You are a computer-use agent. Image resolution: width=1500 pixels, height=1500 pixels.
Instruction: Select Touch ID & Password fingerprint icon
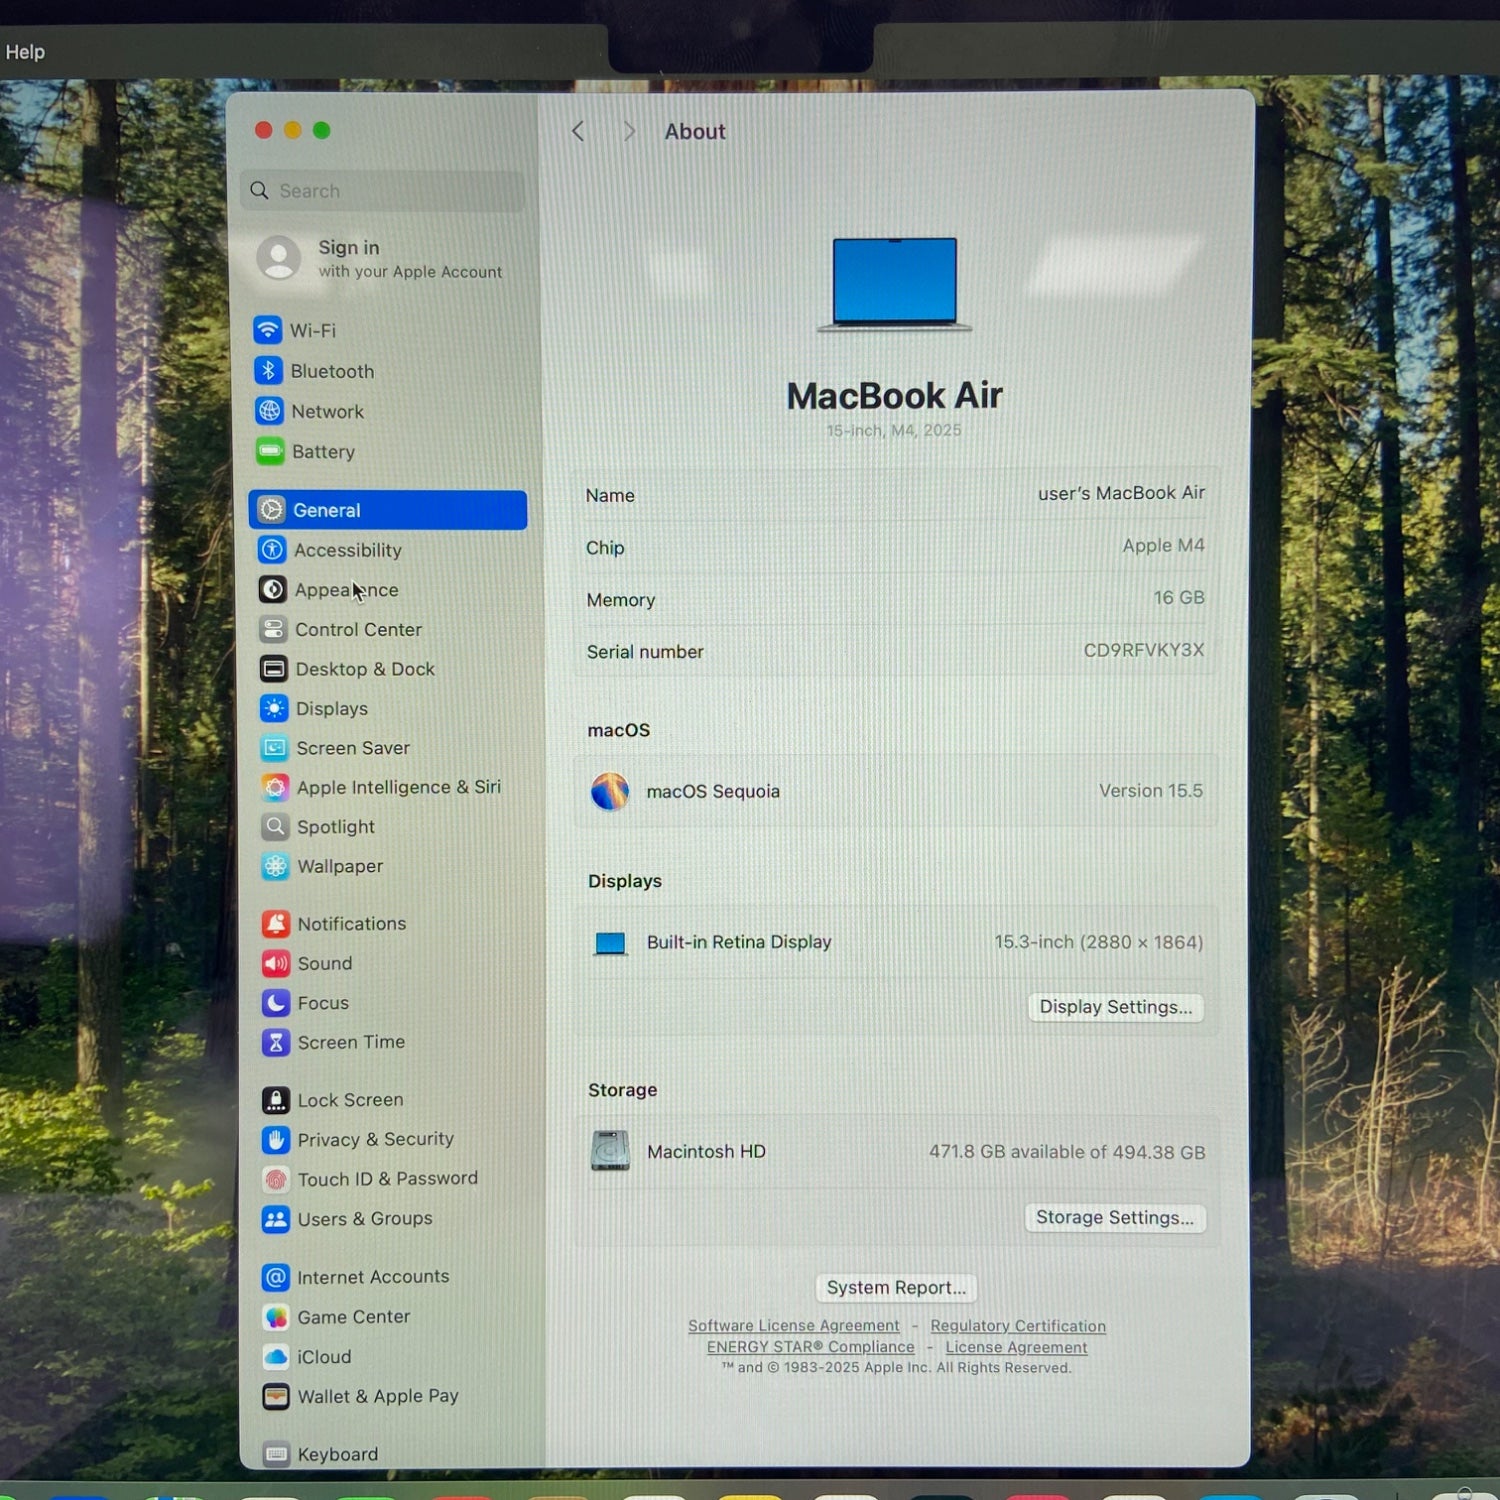[x=276, y=1179]
